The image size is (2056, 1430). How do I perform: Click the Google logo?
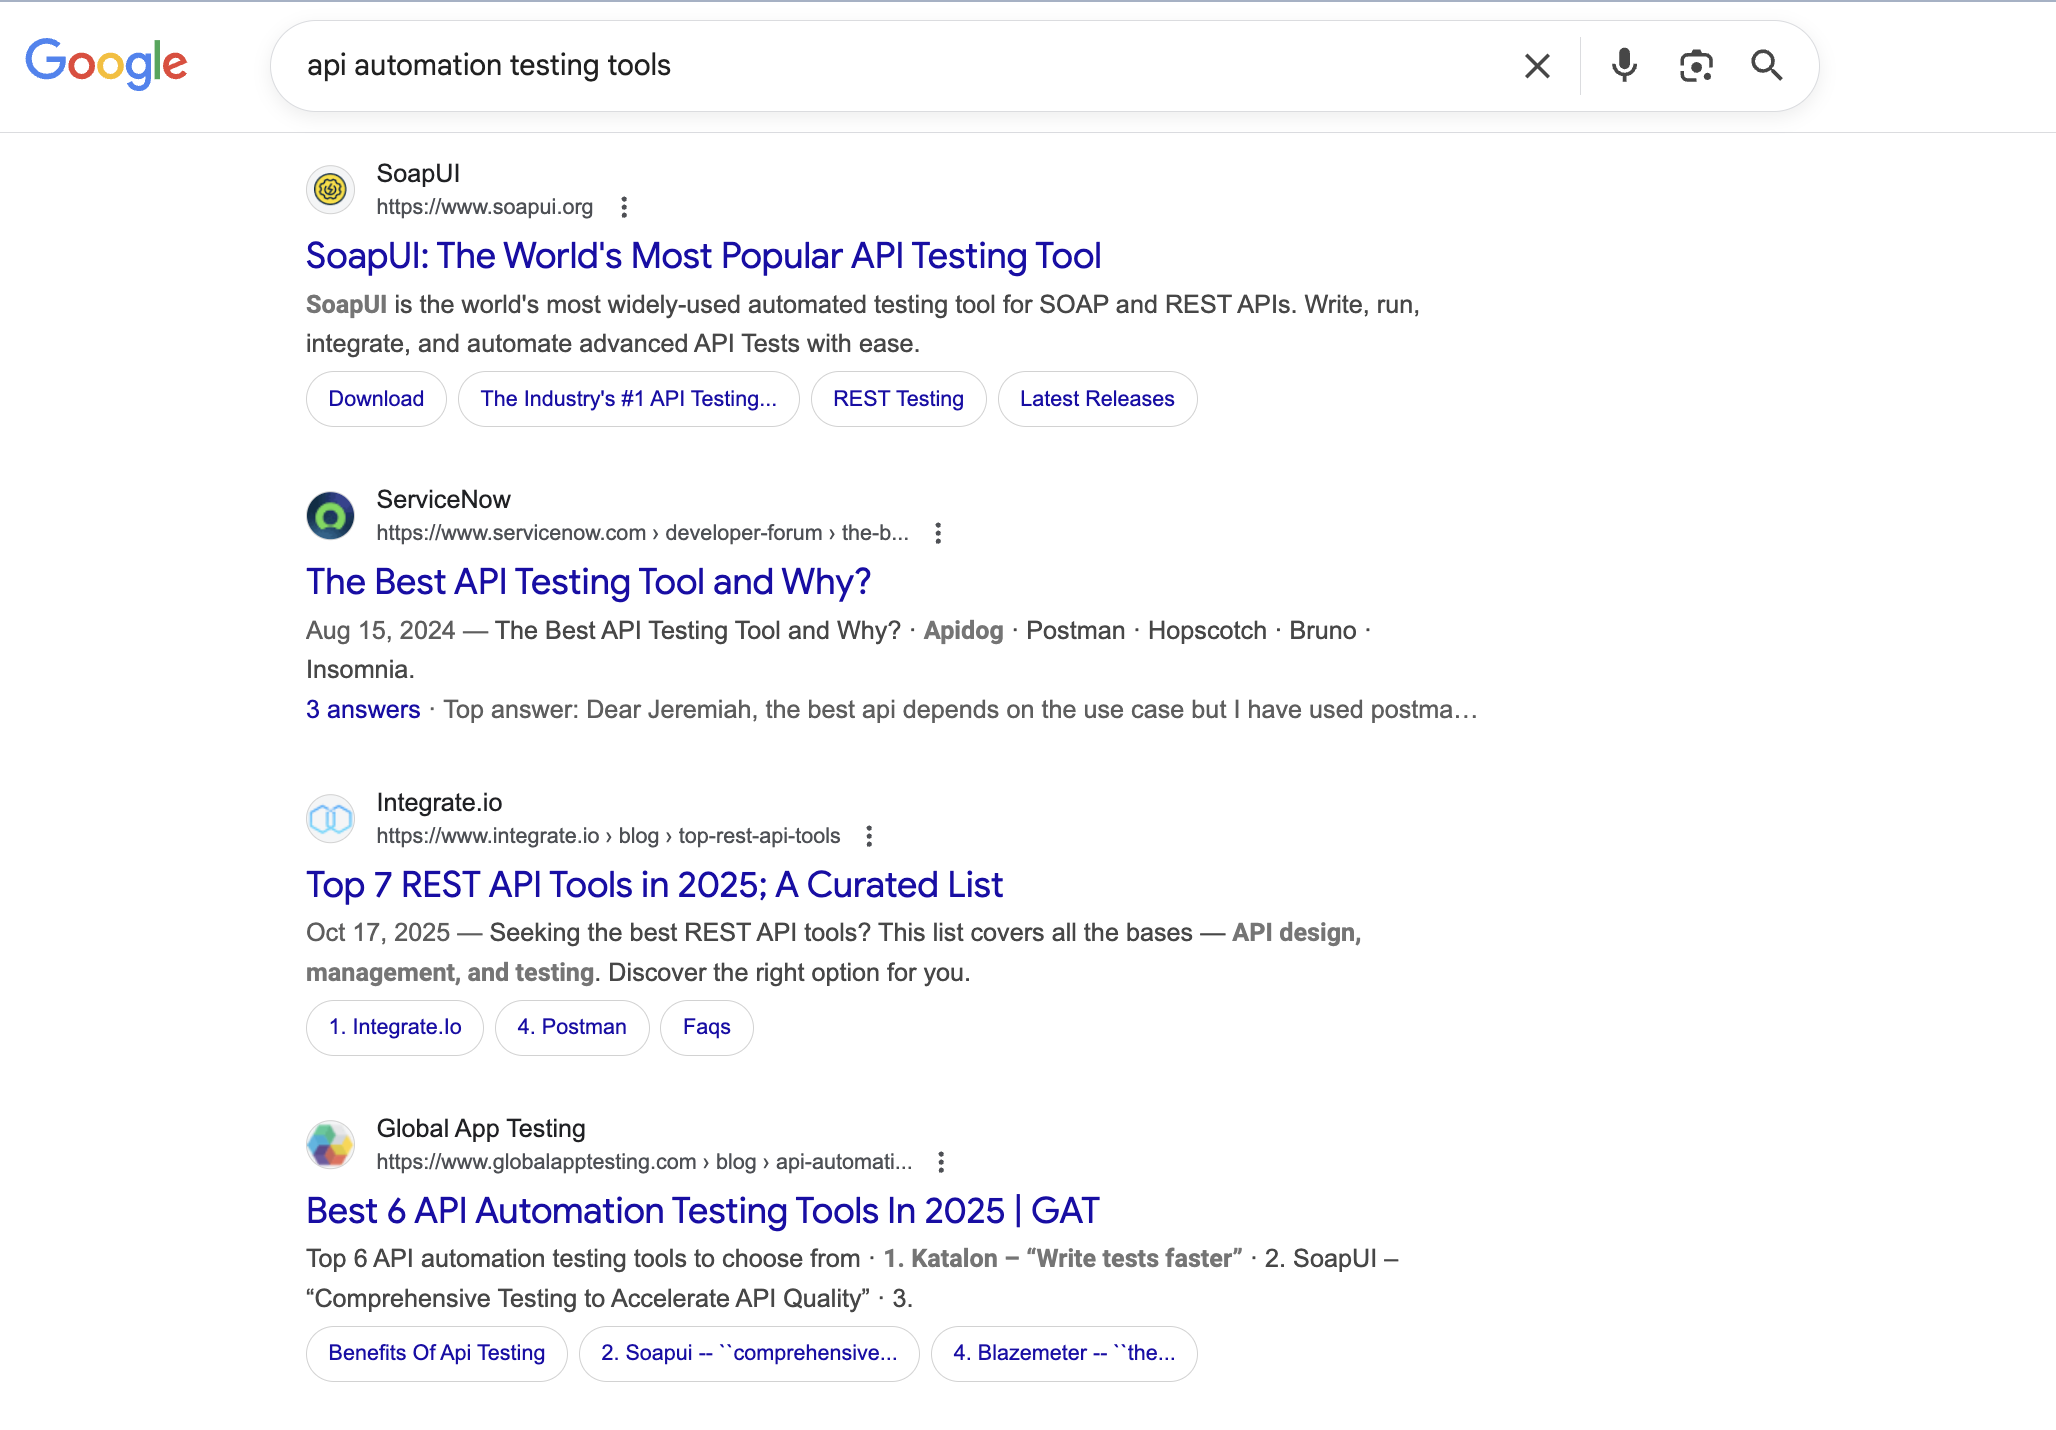(x=106, y=64)
